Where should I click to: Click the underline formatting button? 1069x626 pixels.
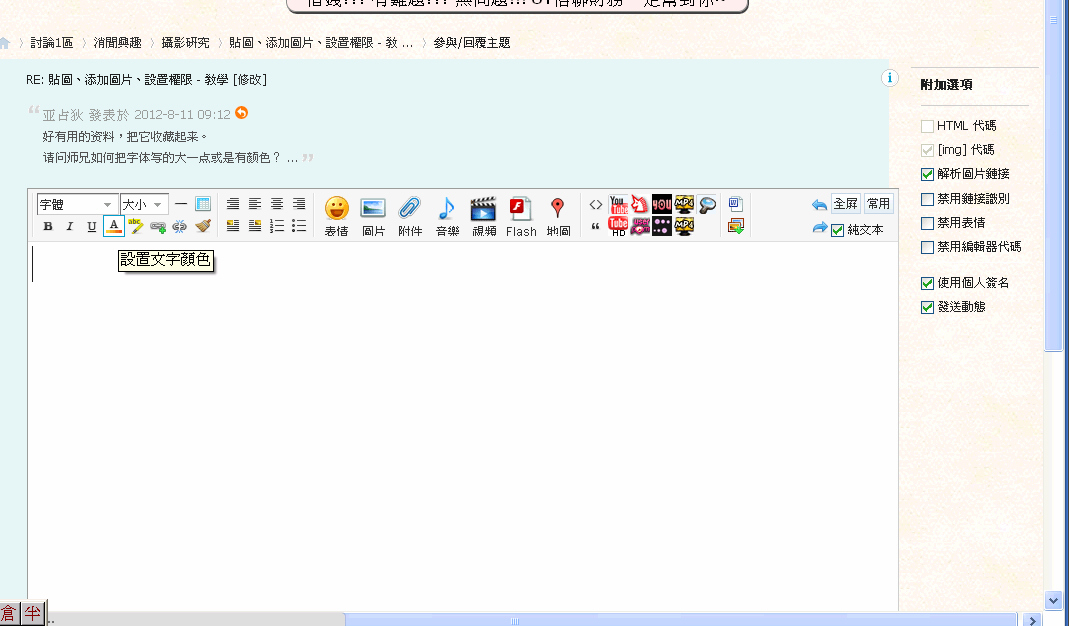[x=92, y=227]
